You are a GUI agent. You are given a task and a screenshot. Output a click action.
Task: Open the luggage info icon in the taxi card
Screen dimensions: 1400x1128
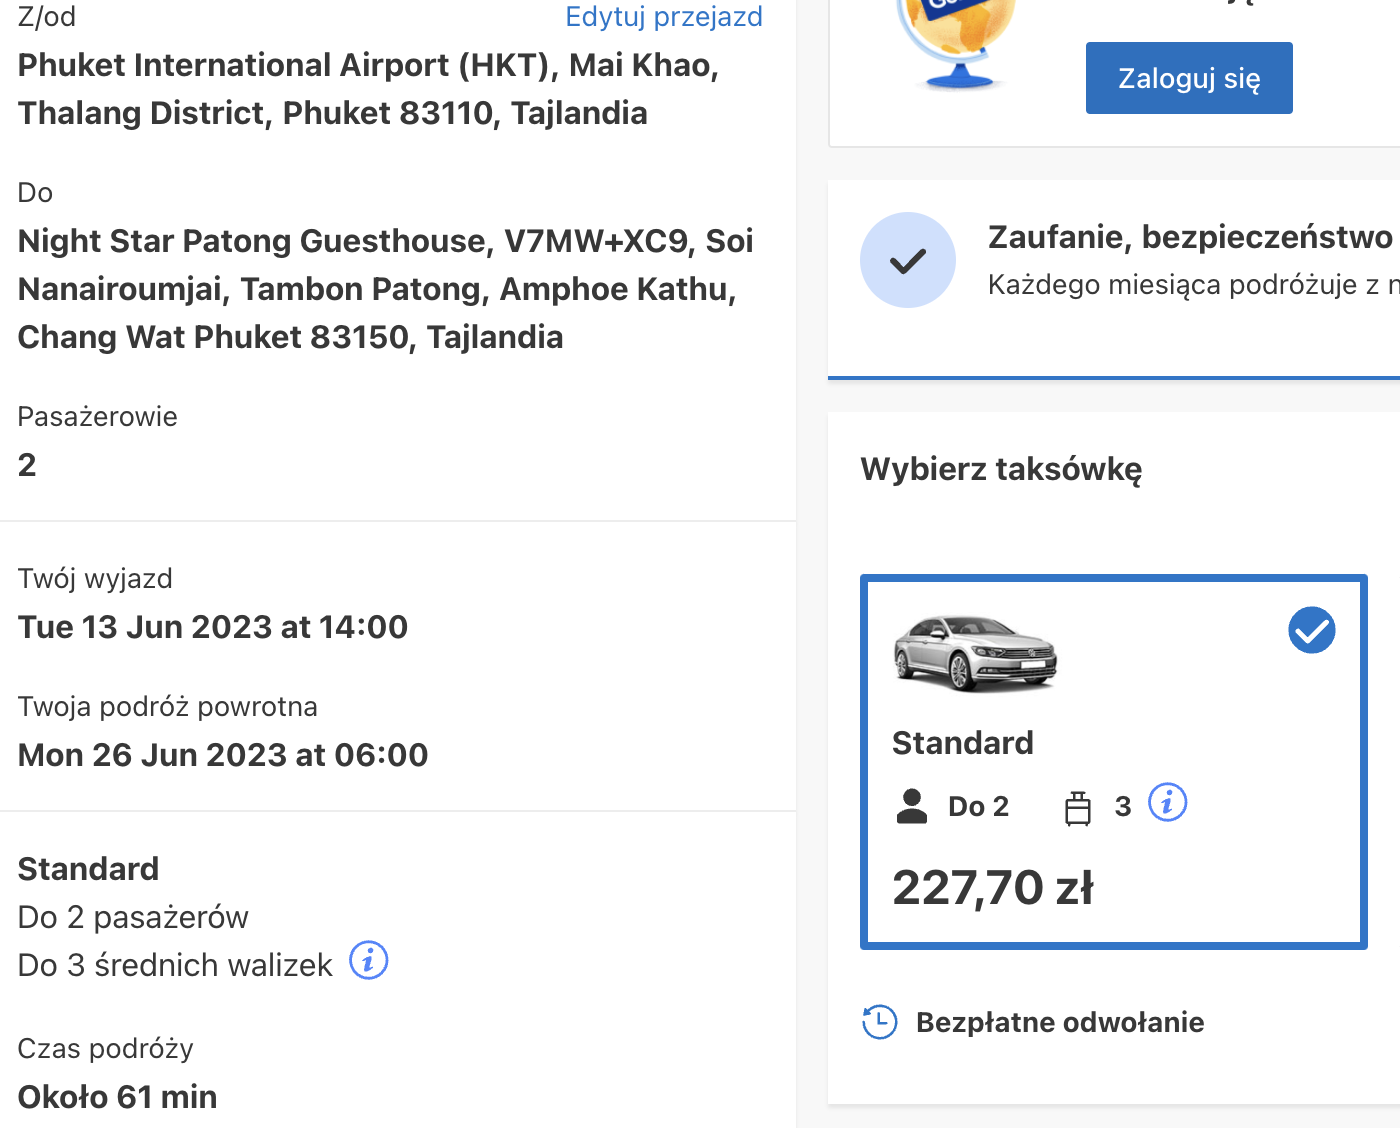point(1167,803)
